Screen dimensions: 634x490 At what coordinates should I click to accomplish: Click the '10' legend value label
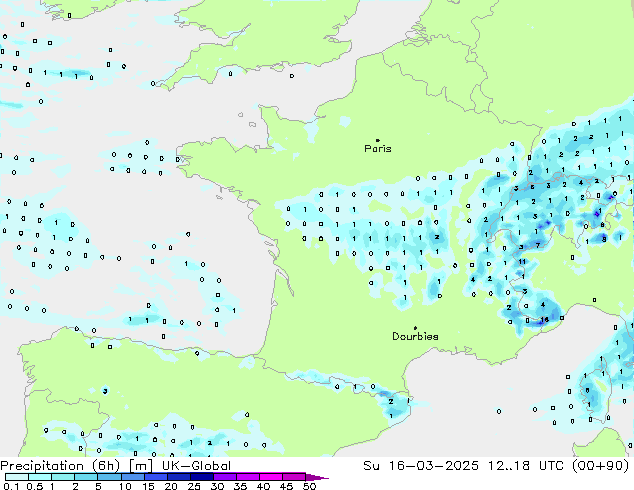(125, 486)
